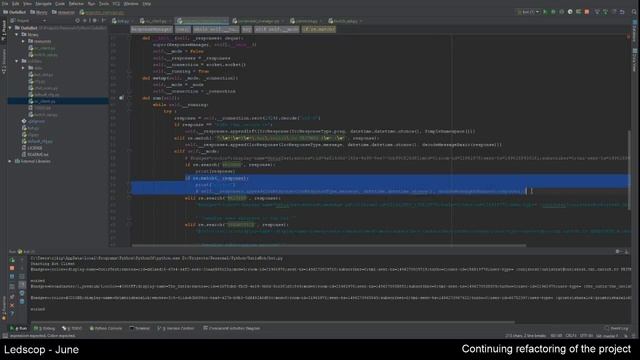Open Python Console tool window
640x360 pixels.
click(x=106, y=328)
